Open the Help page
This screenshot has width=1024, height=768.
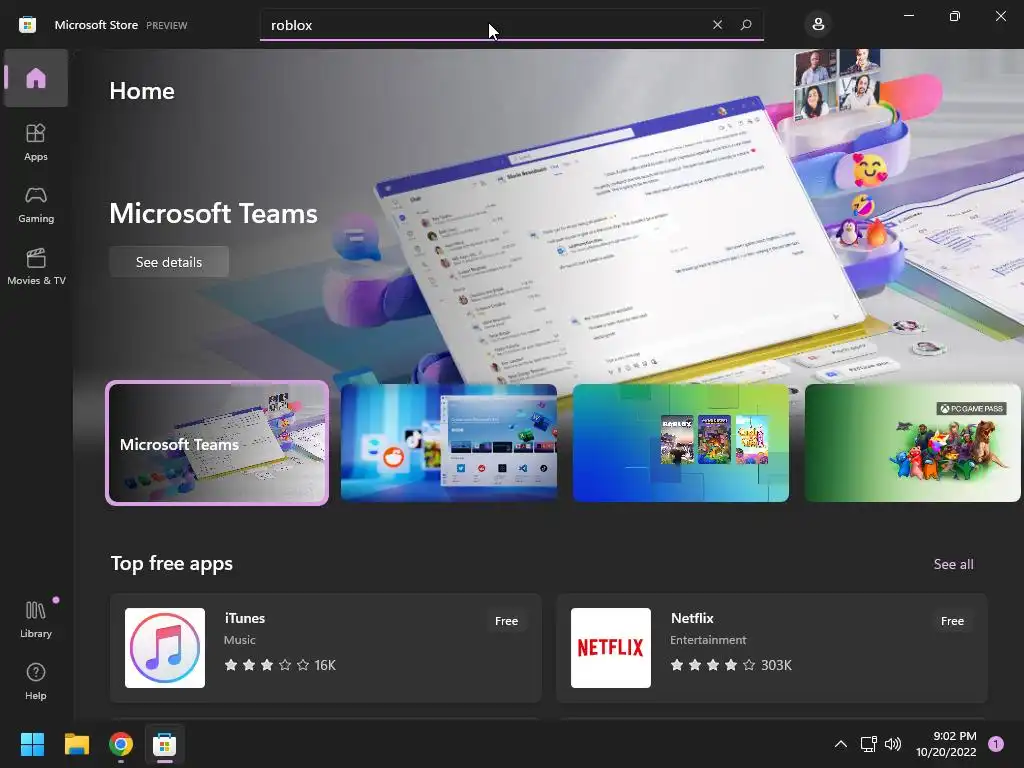click(36, 681)
